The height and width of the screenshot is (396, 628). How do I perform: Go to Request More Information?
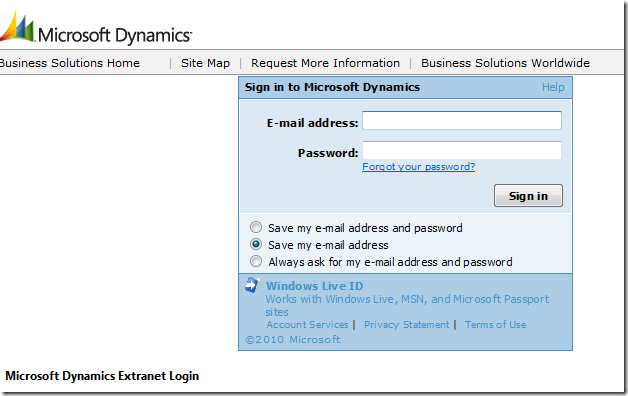coord(325,63)
